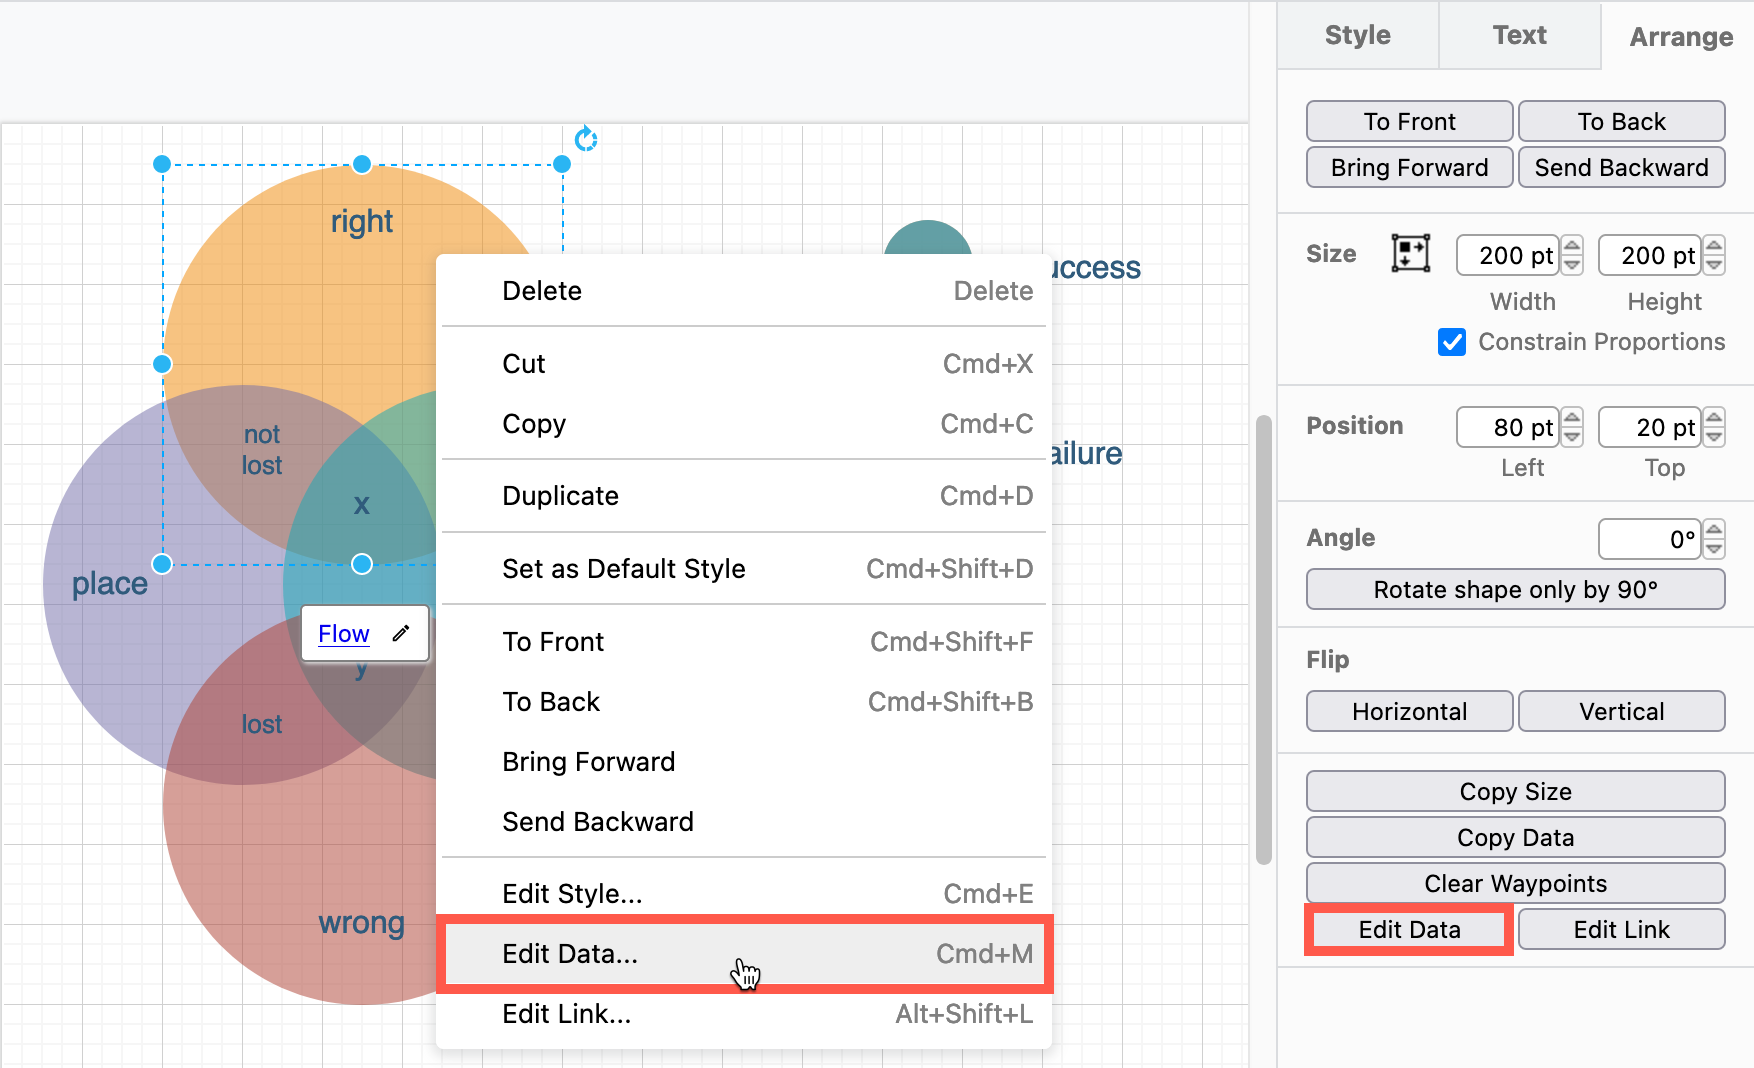Image resolution: width=1754 pixels, height=1068 pixels.
Task: Select Duplicate in the context menu
Action: tap(560, 495)
